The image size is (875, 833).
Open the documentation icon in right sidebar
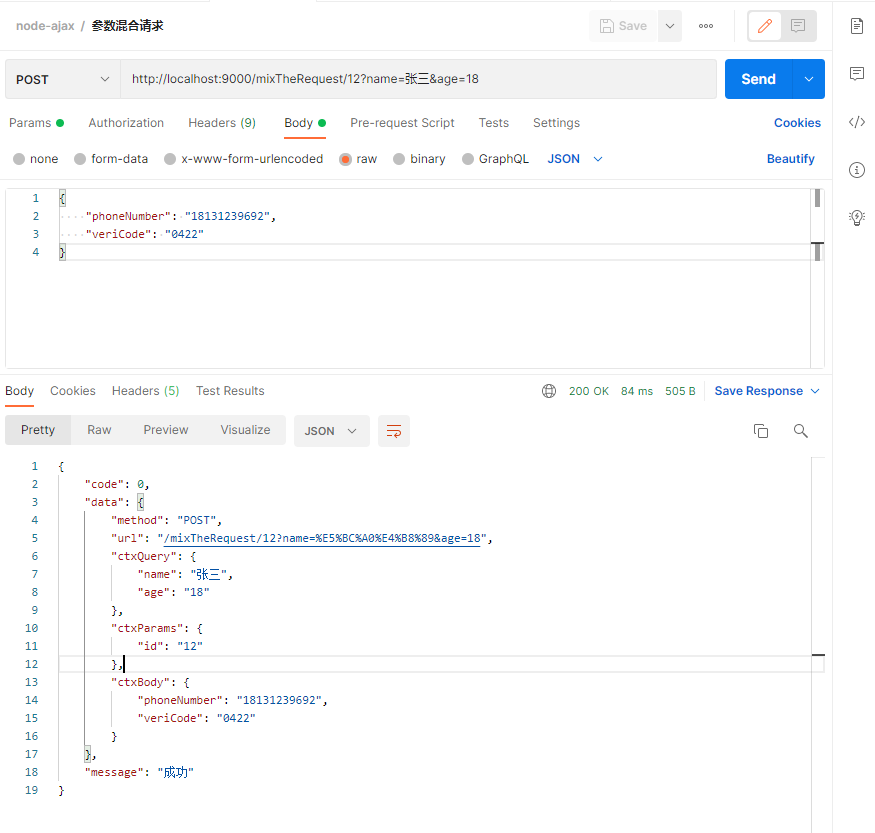click(x=857, y=26)
